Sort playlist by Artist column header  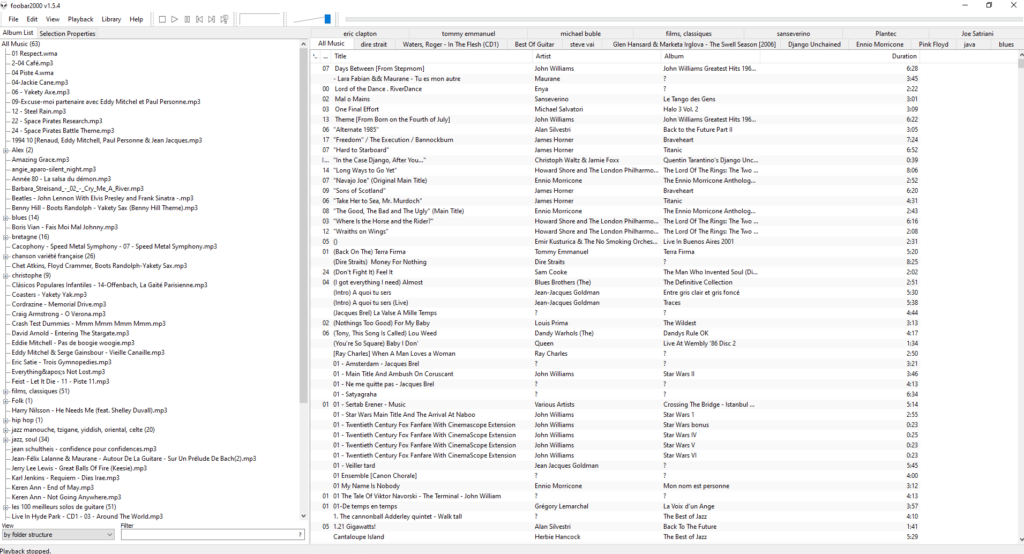[x=598, y=56]
